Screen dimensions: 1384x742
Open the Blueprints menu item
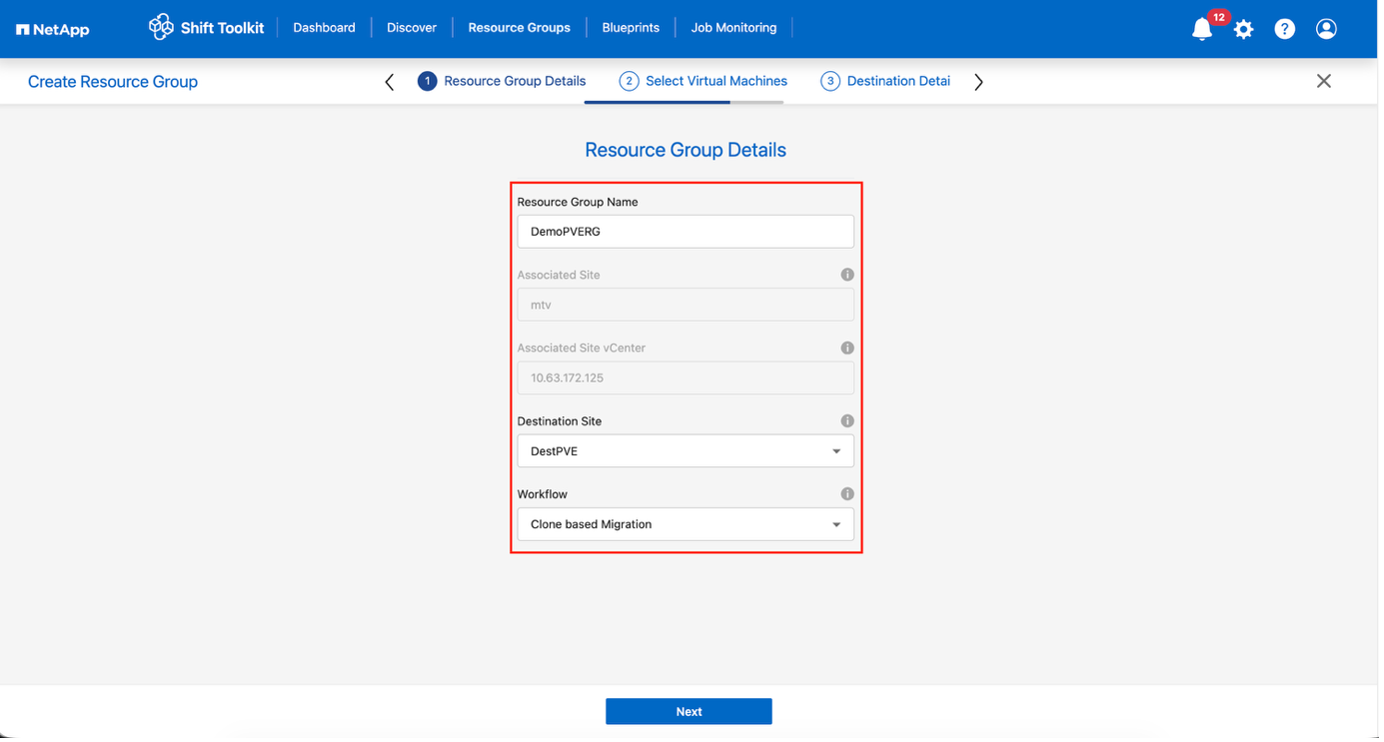coord(630,27)
